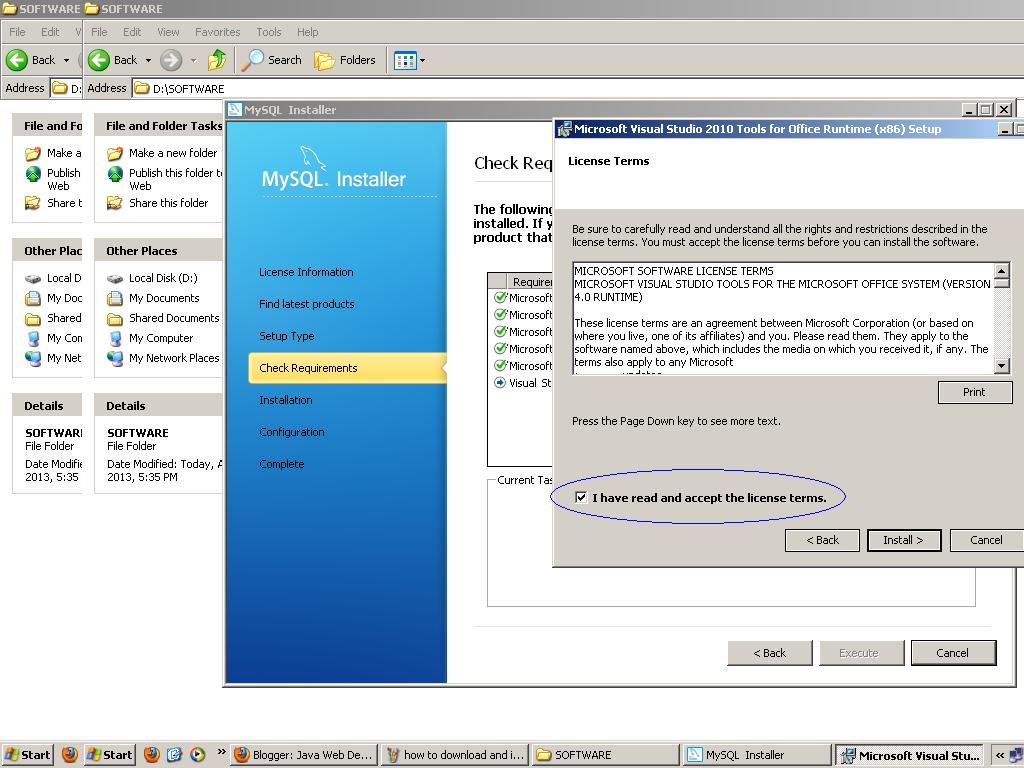This screenshot has height=768, width=1024.
Task: Select License Information step in MySQL sidebar
Action: click(306, 272)
